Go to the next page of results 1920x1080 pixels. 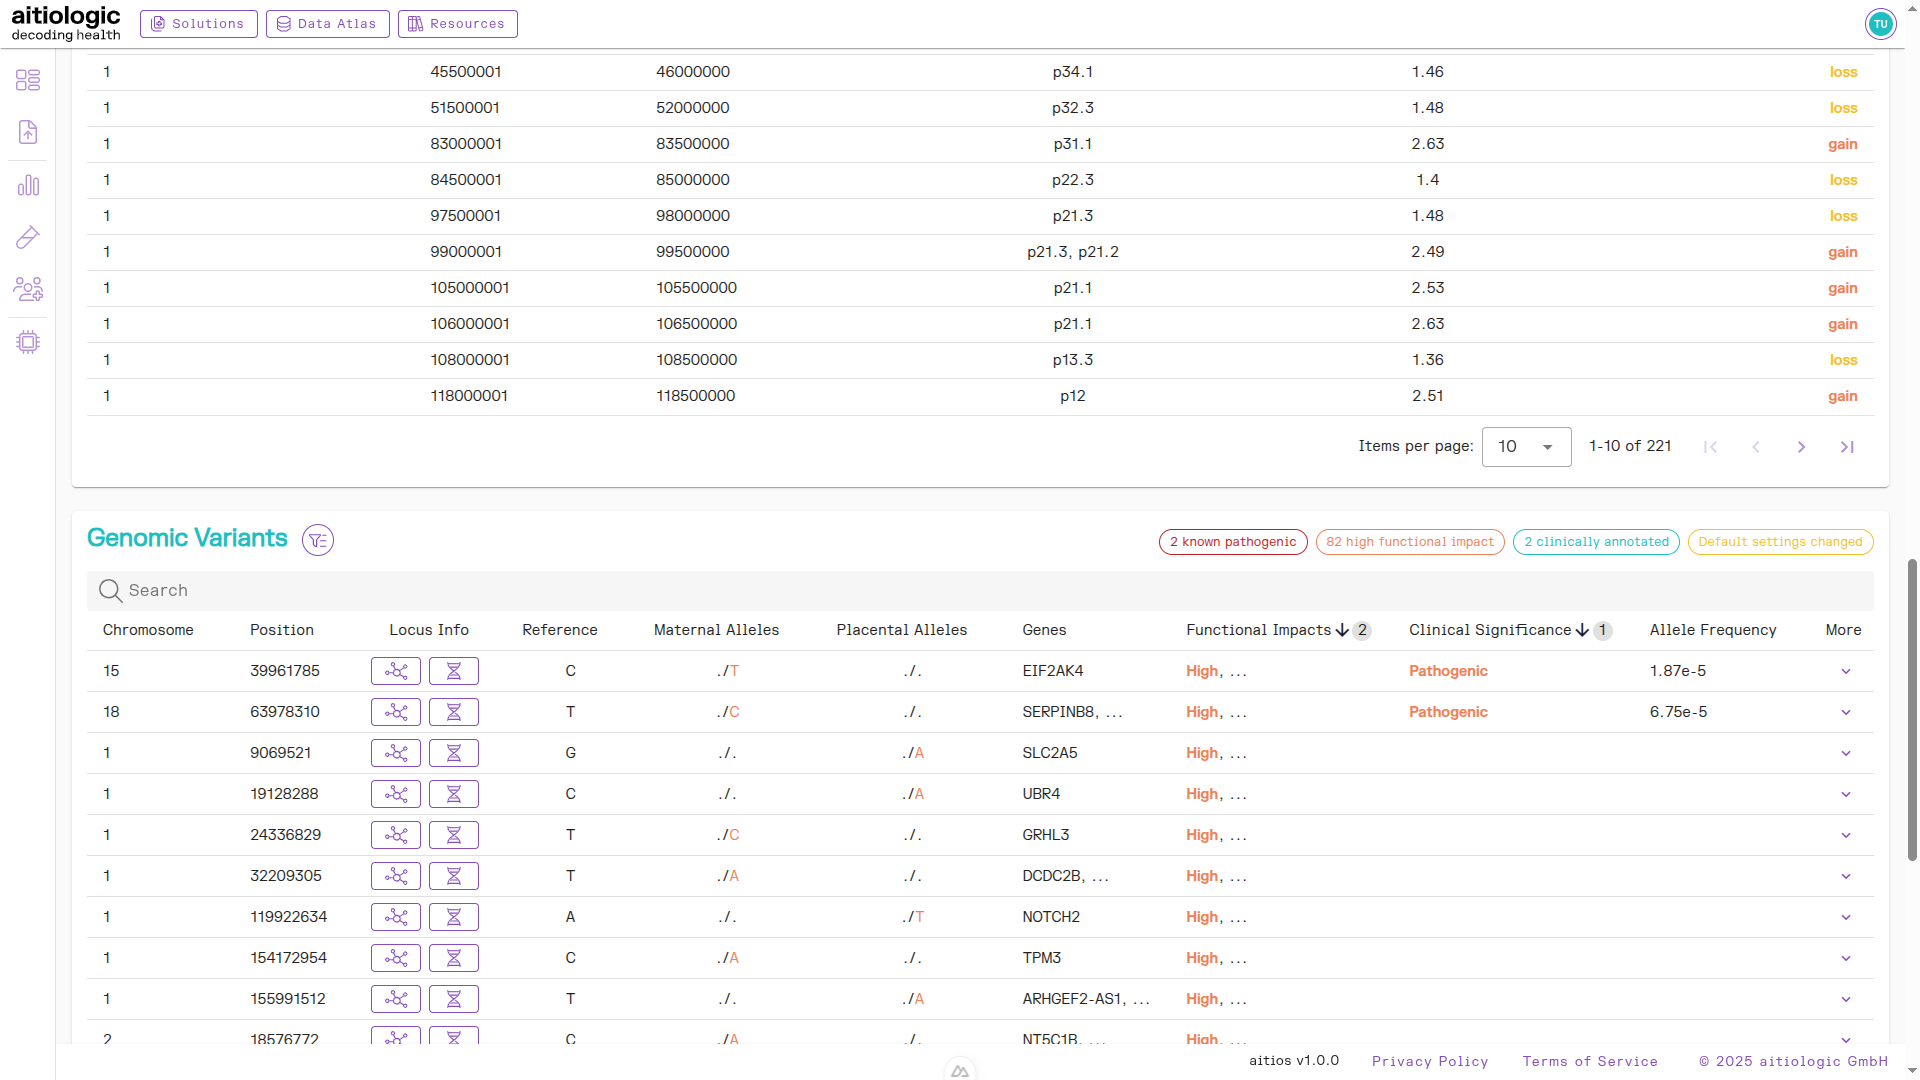1801,447
